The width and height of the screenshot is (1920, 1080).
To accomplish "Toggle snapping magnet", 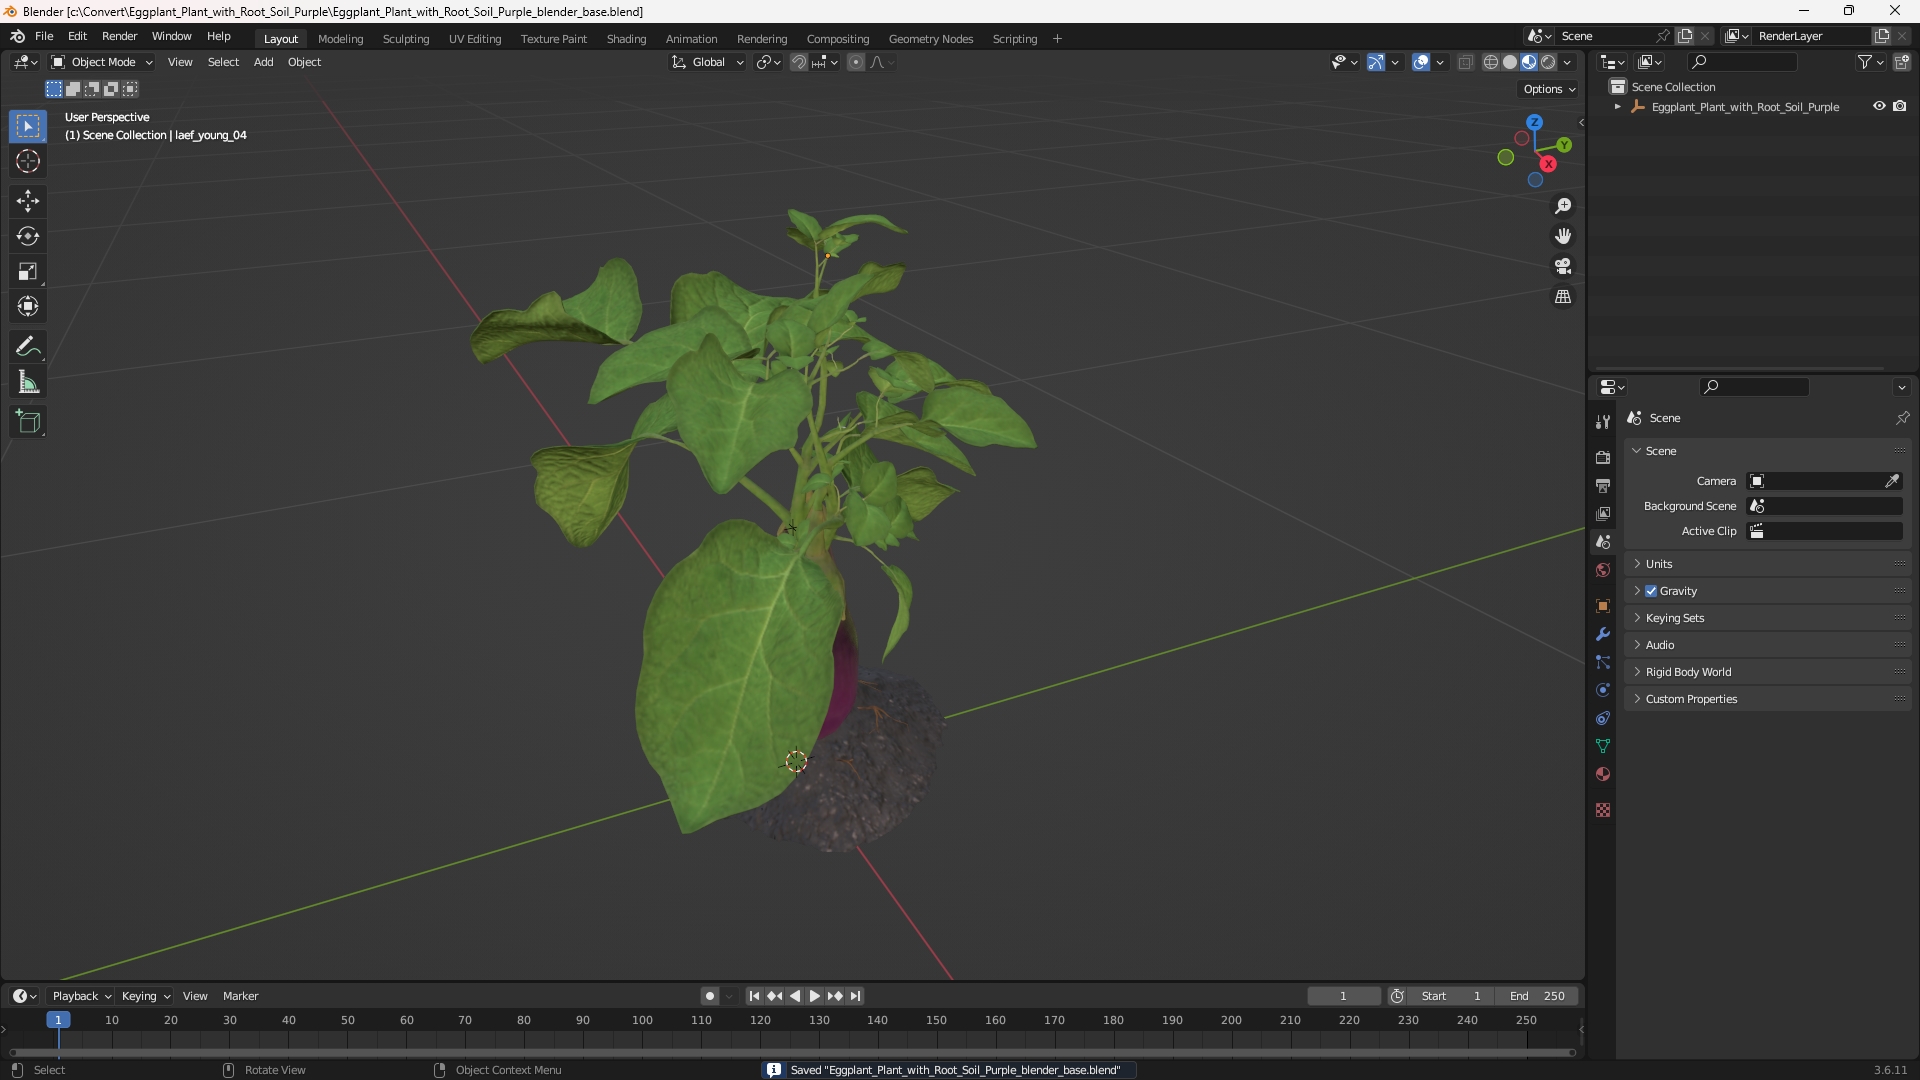I will pos(799,62).
